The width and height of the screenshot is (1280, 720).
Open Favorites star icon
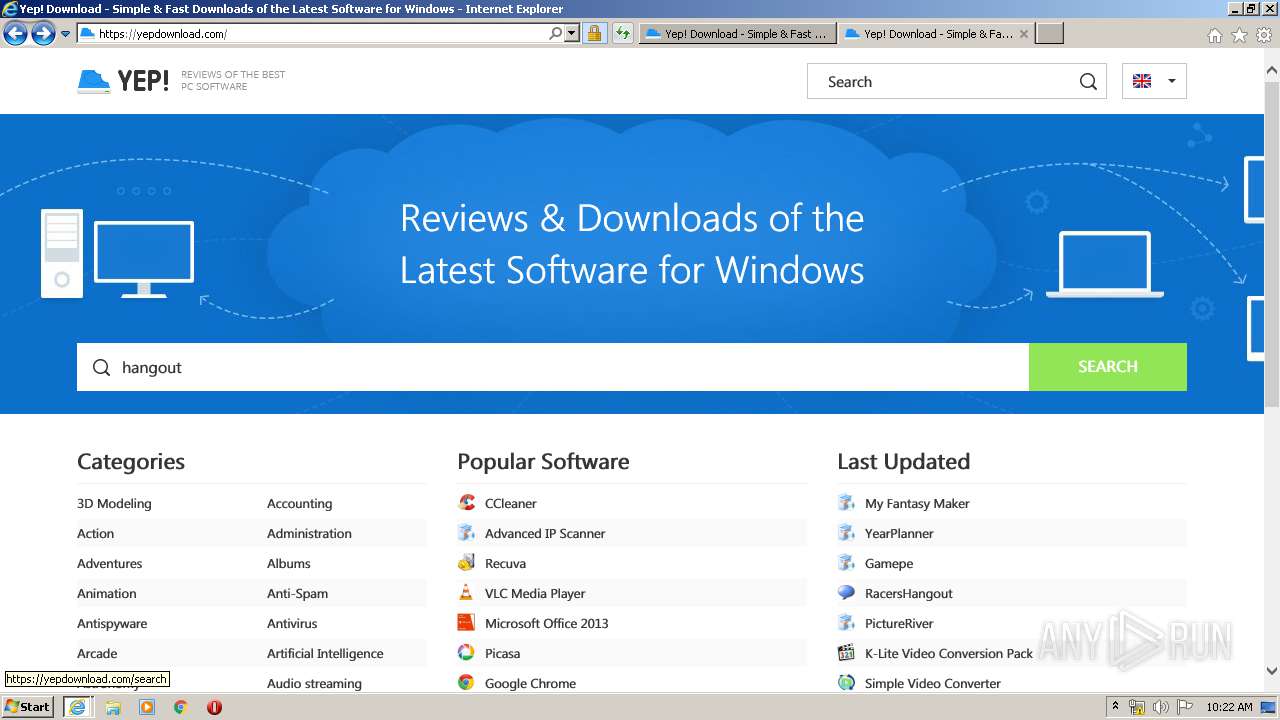[x=1239, y=35]
